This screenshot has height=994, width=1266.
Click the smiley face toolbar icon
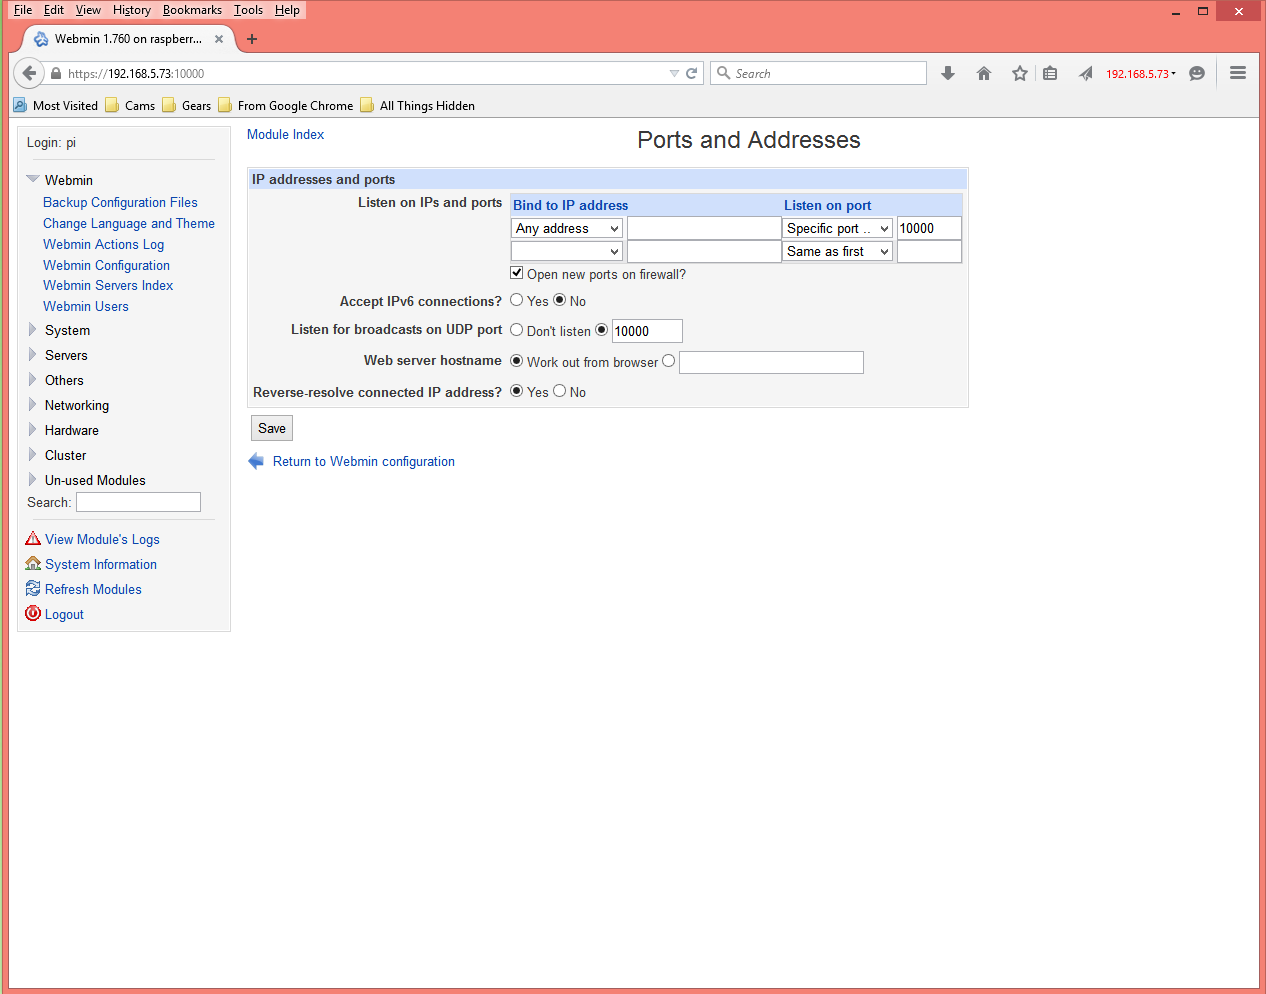pos(1197,73)
